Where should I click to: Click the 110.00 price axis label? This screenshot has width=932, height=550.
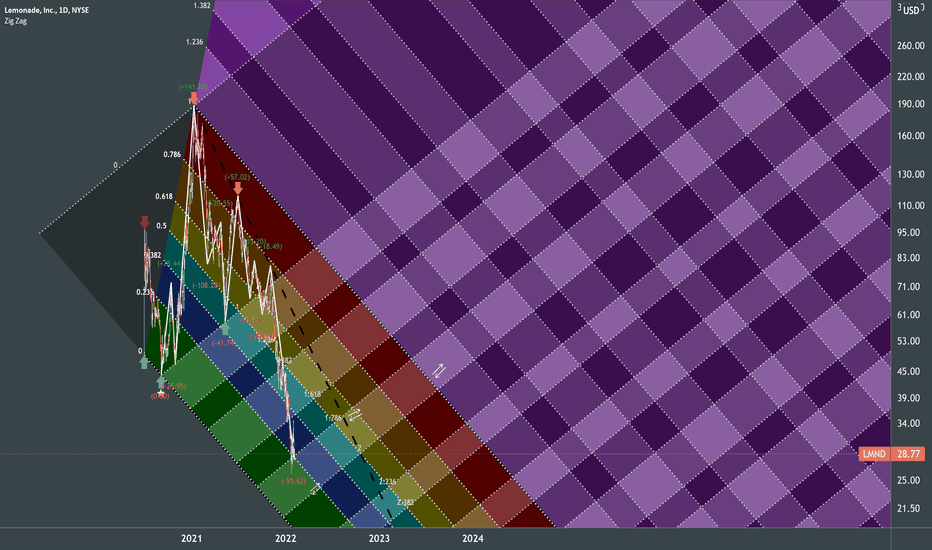tap(911, 206)
